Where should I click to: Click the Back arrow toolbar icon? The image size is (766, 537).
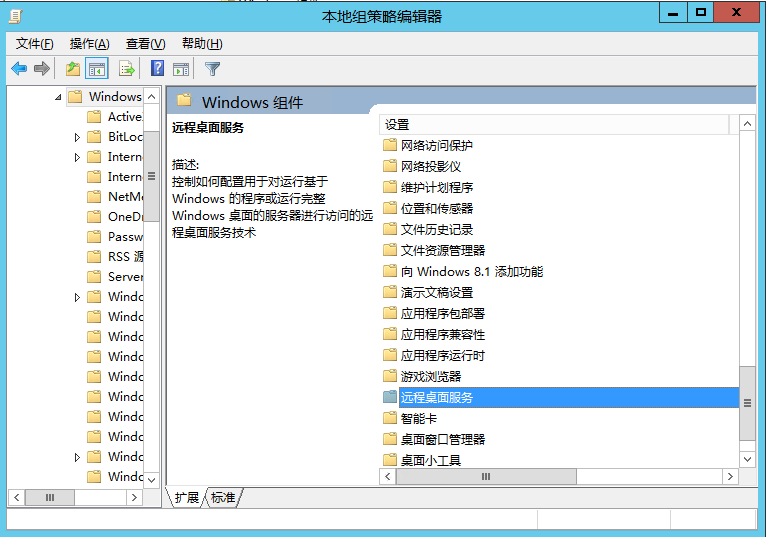[x=19, y=69]
